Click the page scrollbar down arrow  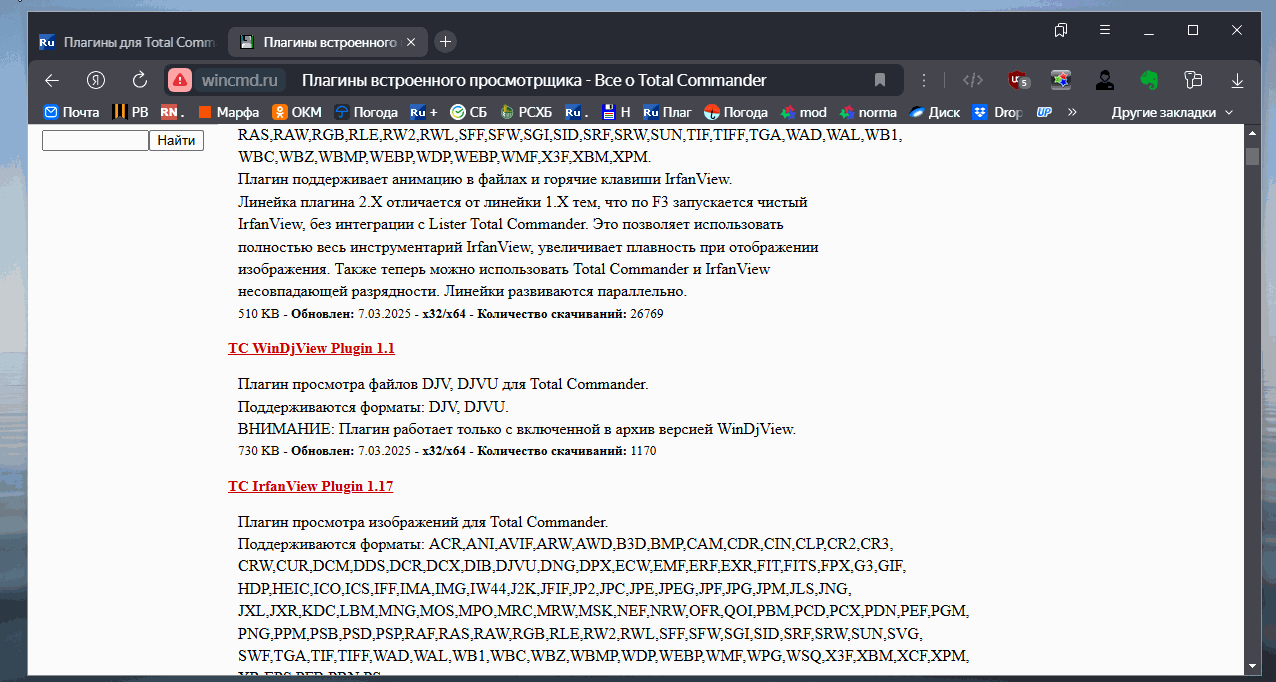tap(1252, 665)
